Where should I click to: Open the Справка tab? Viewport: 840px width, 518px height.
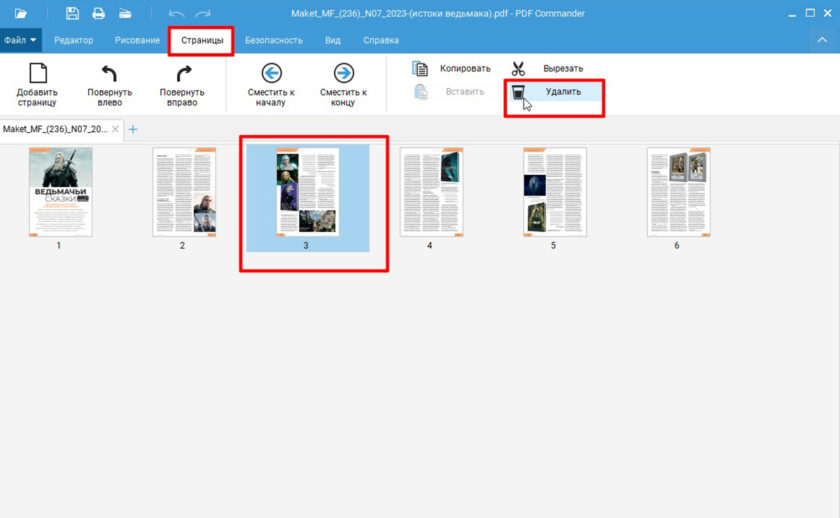tap(381, 40)
